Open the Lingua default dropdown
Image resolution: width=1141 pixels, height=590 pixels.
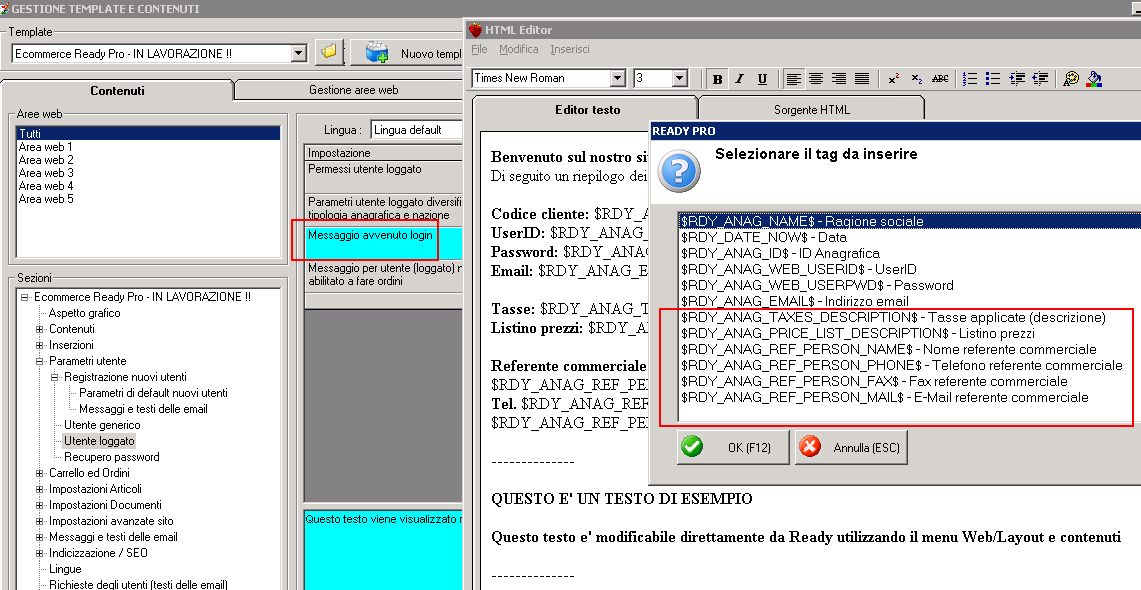[x=416, y=129]
